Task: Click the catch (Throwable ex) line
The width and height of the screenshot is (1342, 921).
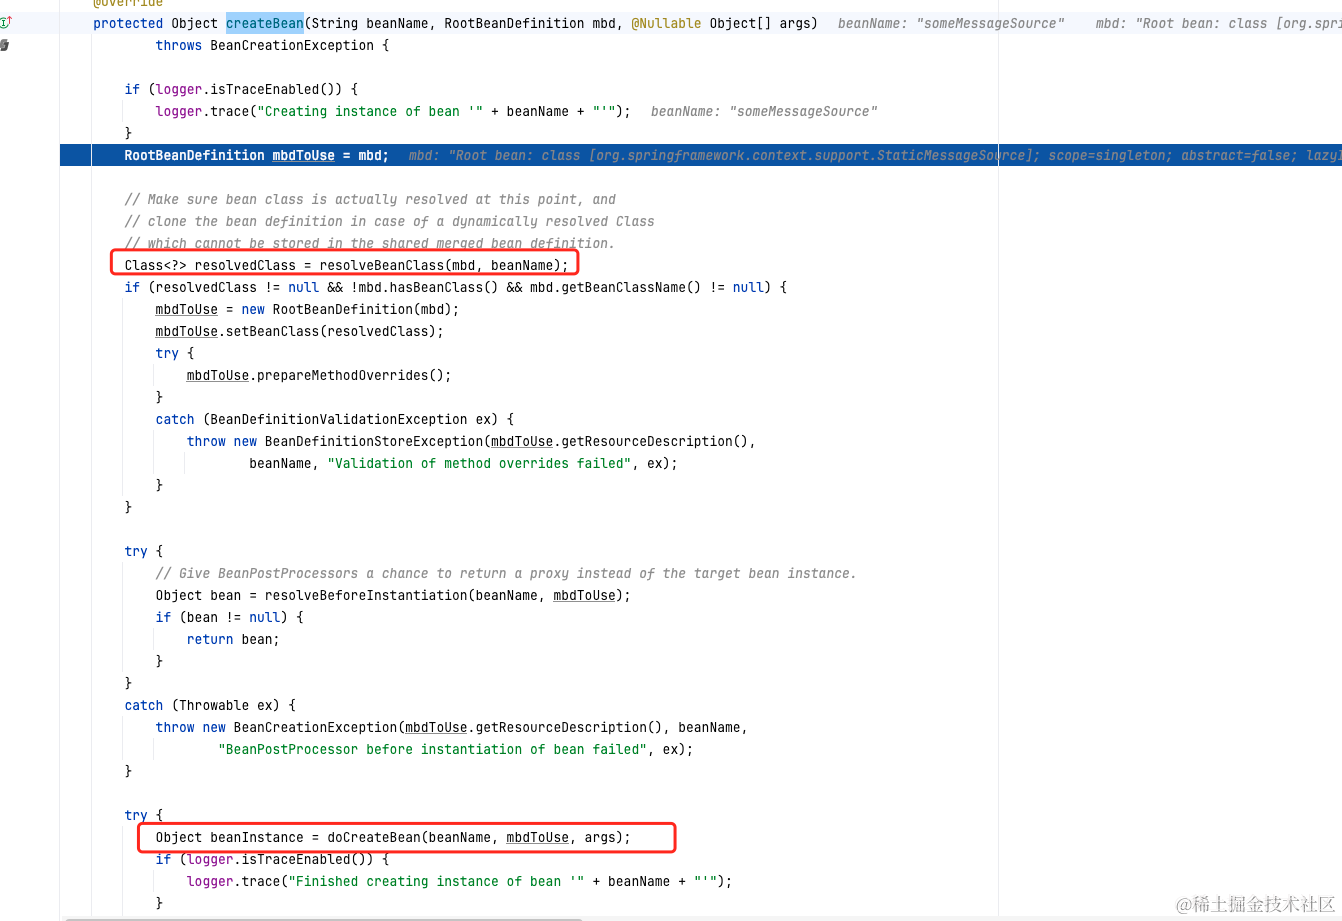Action: pyautogui.click(x=210, y=705)
